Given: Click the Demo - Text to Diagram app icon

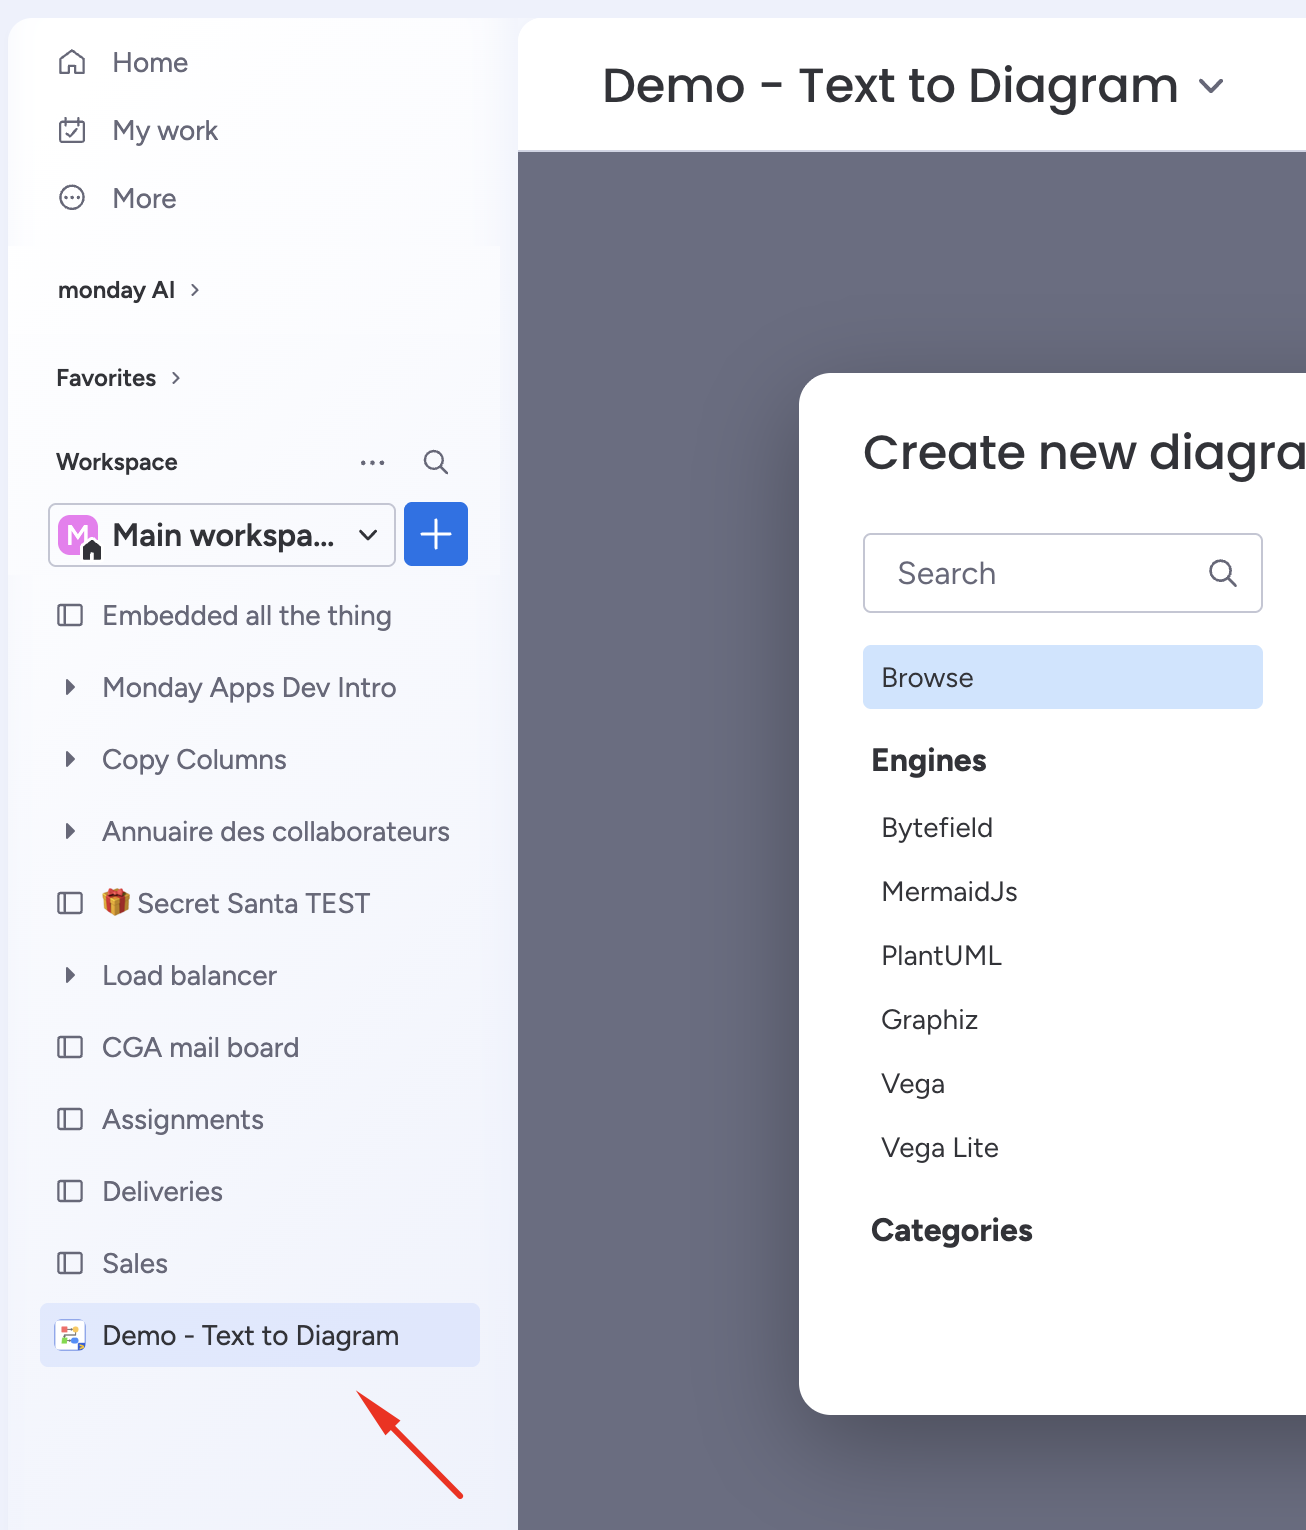Looking at the screenshot, I should (x=70, y=1335).
